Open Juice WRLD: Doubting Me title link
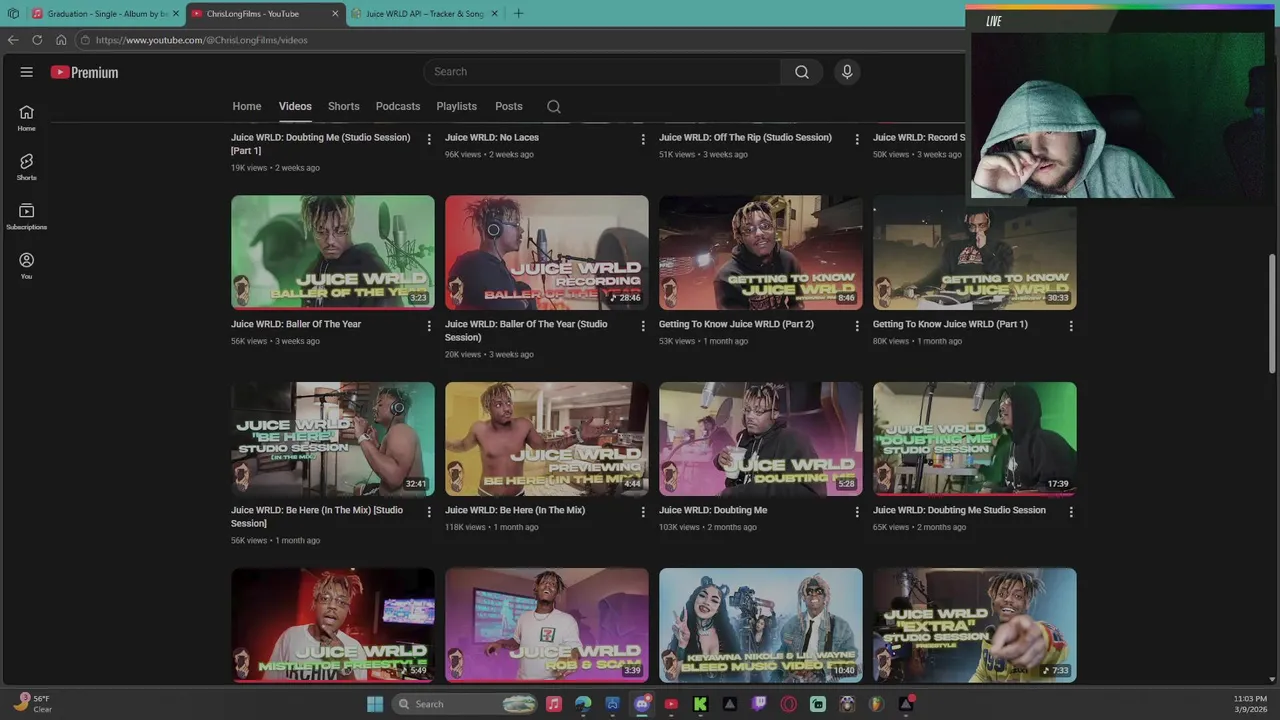The height and width of the screenshot is (720, 1280). click(x=713, y=510)
